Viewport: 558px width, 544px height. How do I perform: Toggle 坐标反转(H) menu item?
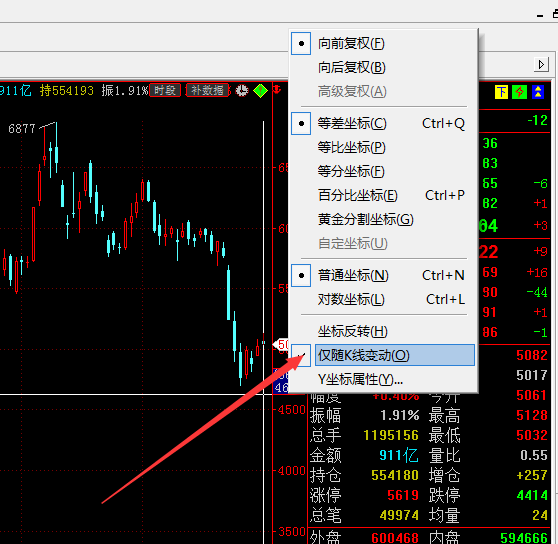(x=383, y=332)
